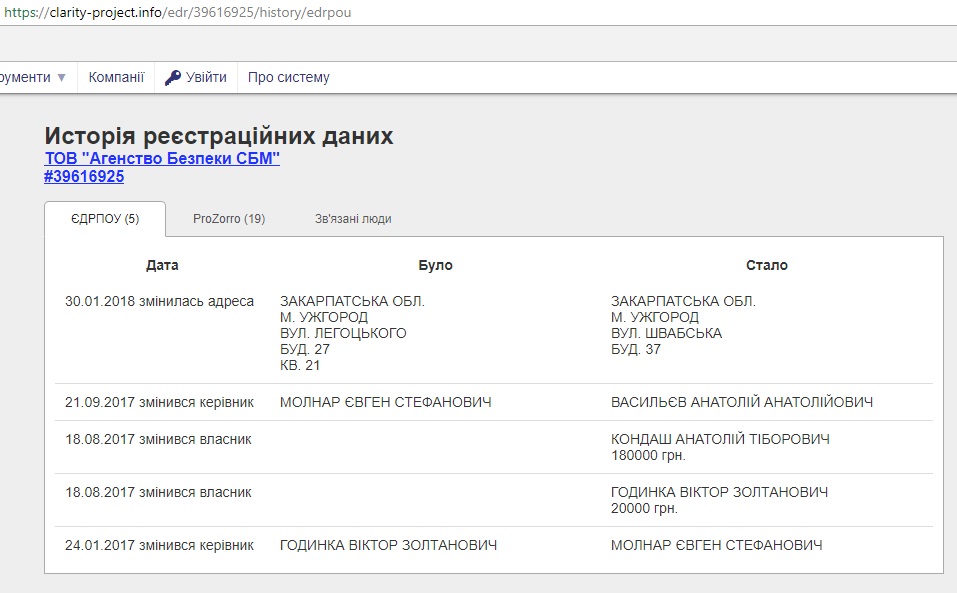Click КОНДАШ АНАТОЛІЙ ТІБОРОВИЧ owner name

coord(720,439)
